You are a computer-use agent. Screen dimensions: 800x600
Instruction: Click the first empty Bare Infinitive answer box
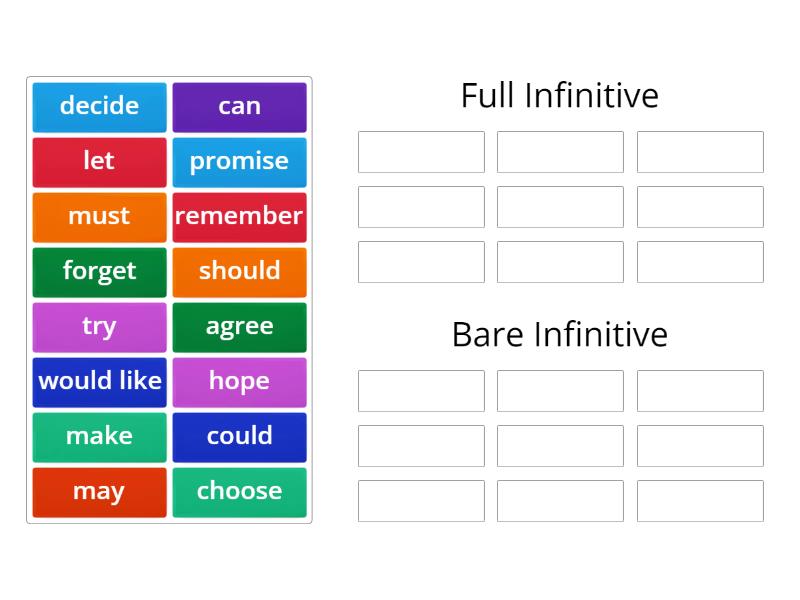pyautogui.click(x=421, y=391)
